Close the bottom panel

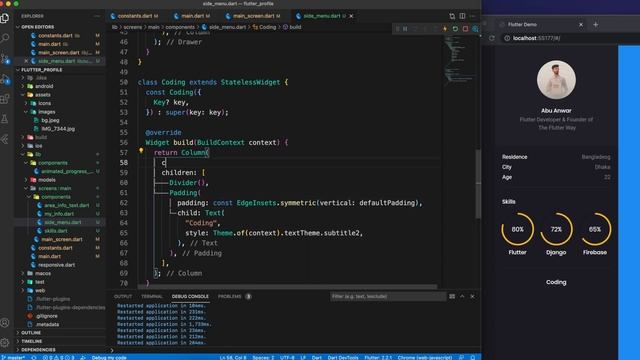[x=472, y=296]
